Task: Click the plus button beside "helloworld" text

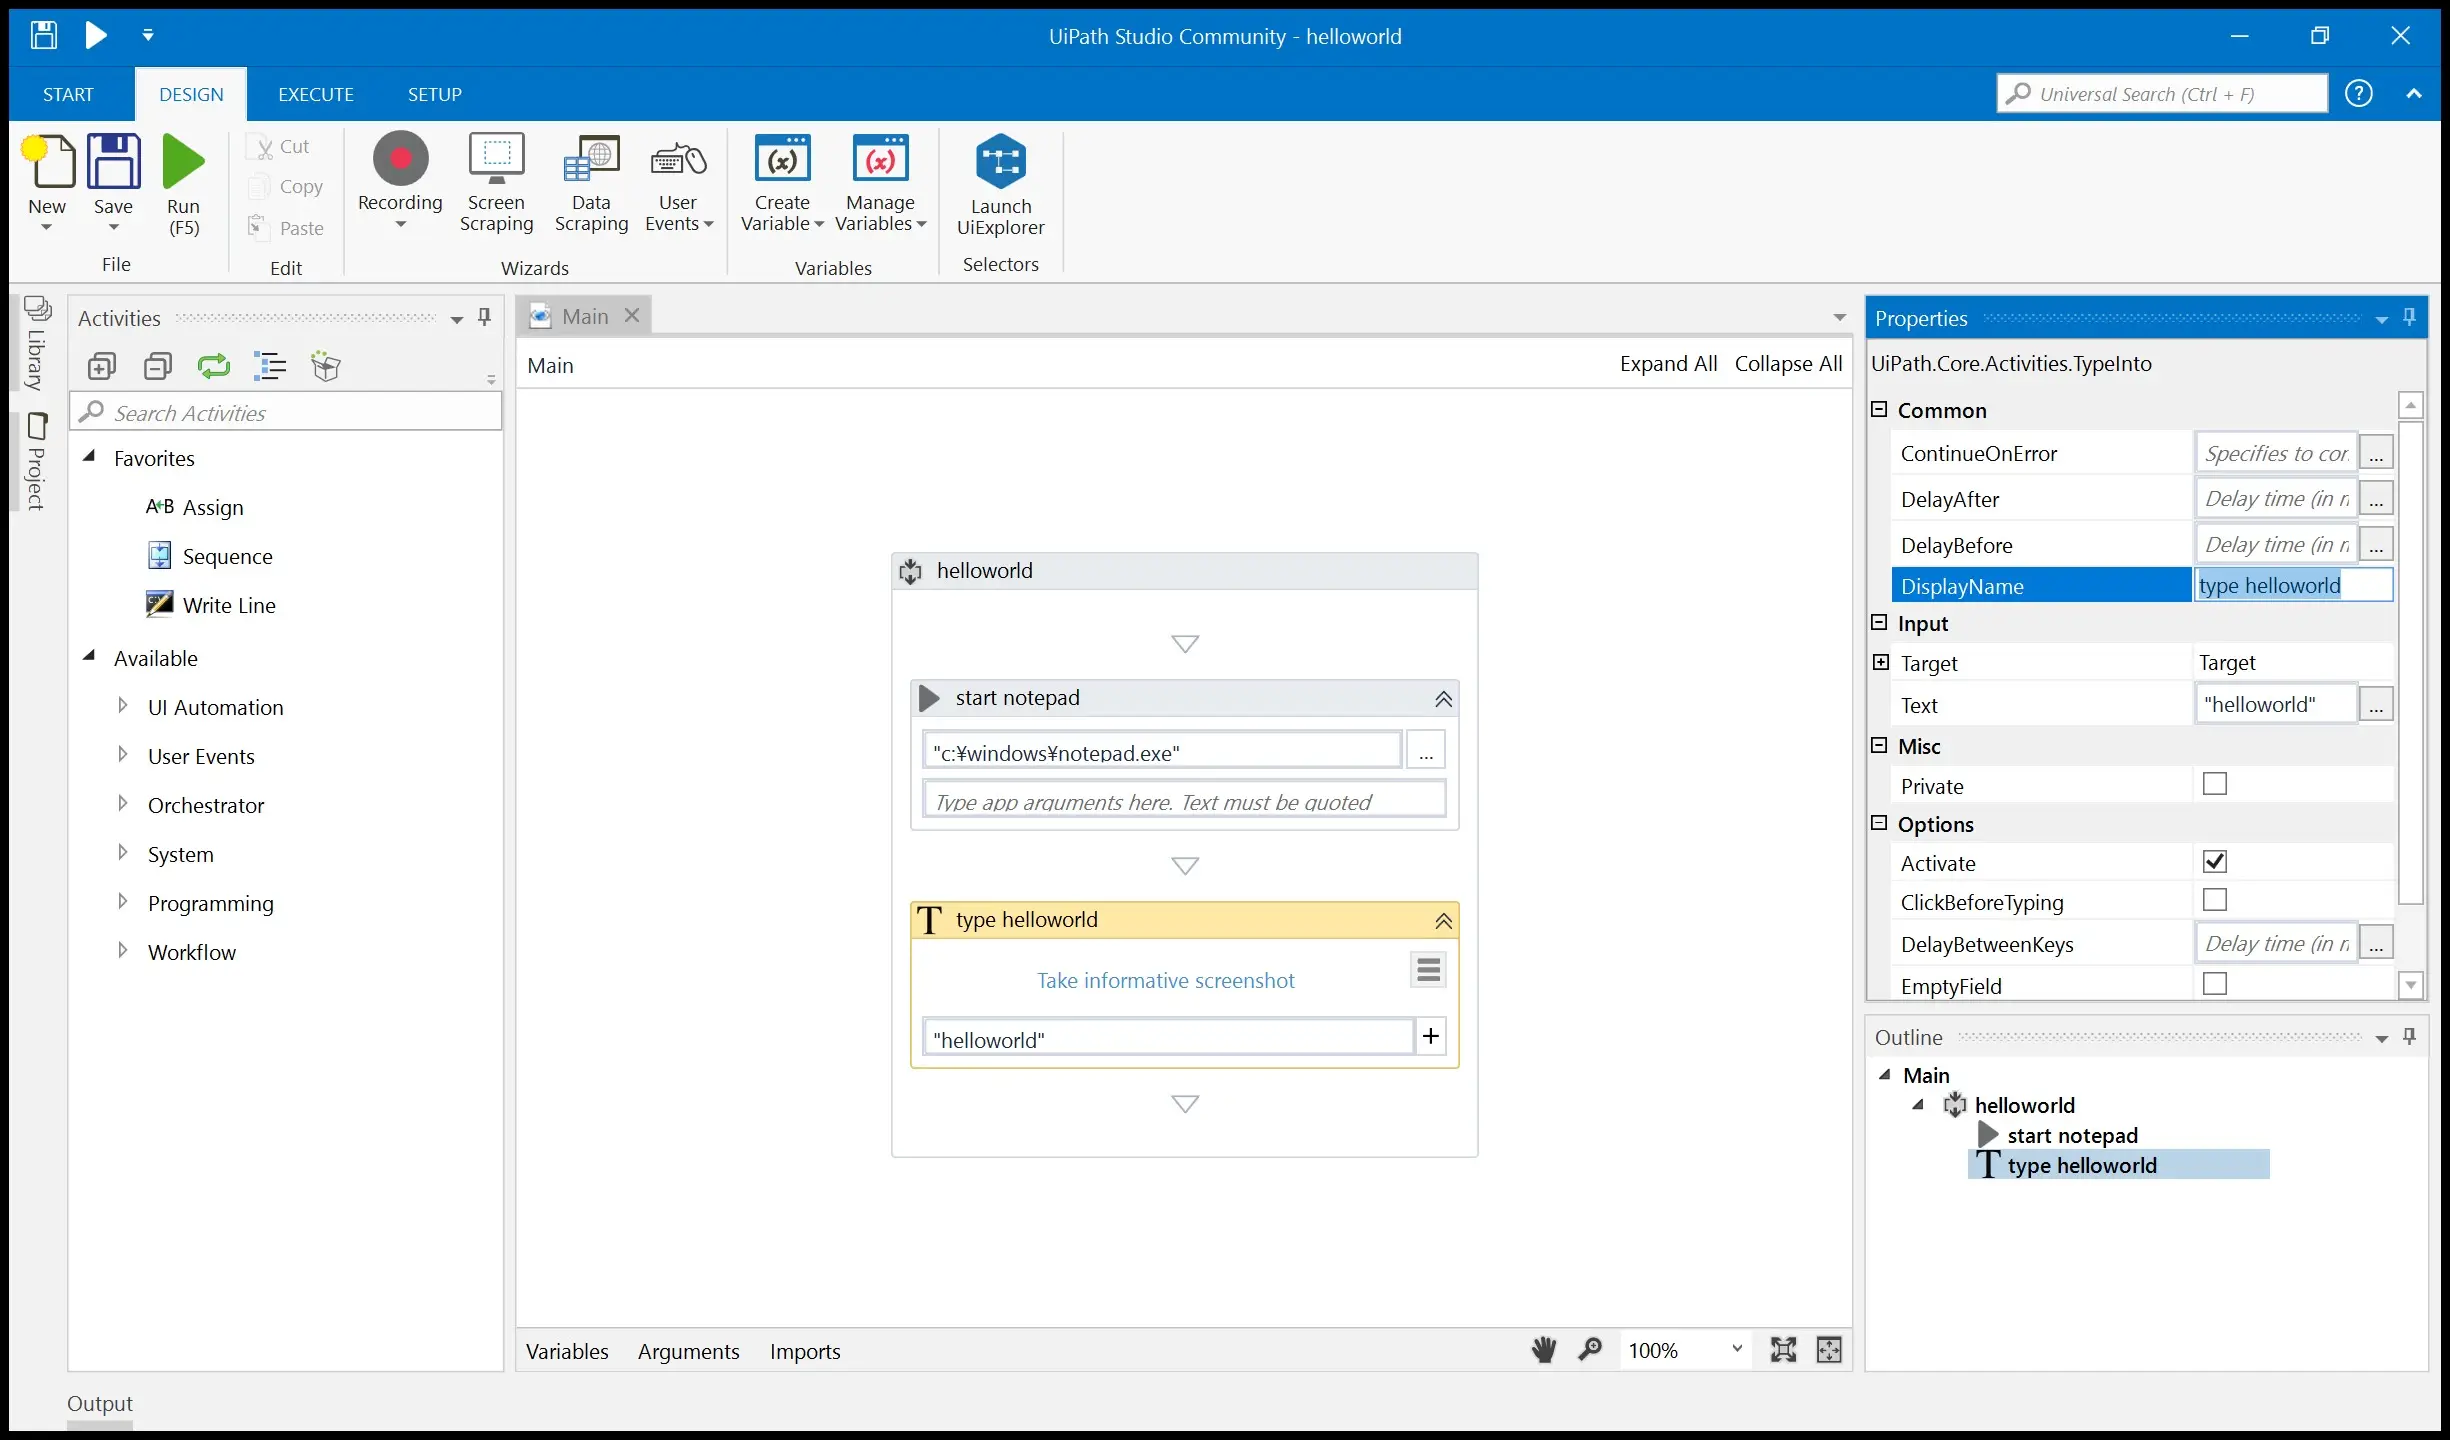Action: 1431,1036
